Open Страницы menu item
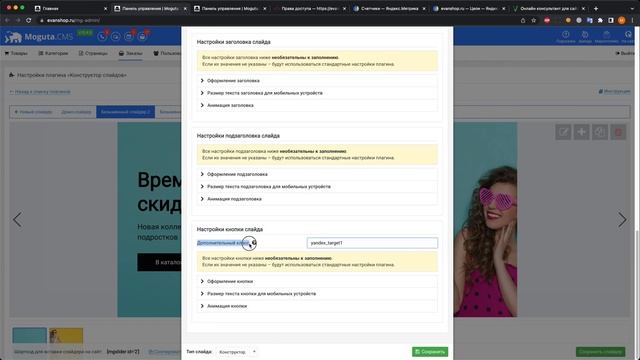640x360 pixels. pyautogui.click(x=93, y=53)
